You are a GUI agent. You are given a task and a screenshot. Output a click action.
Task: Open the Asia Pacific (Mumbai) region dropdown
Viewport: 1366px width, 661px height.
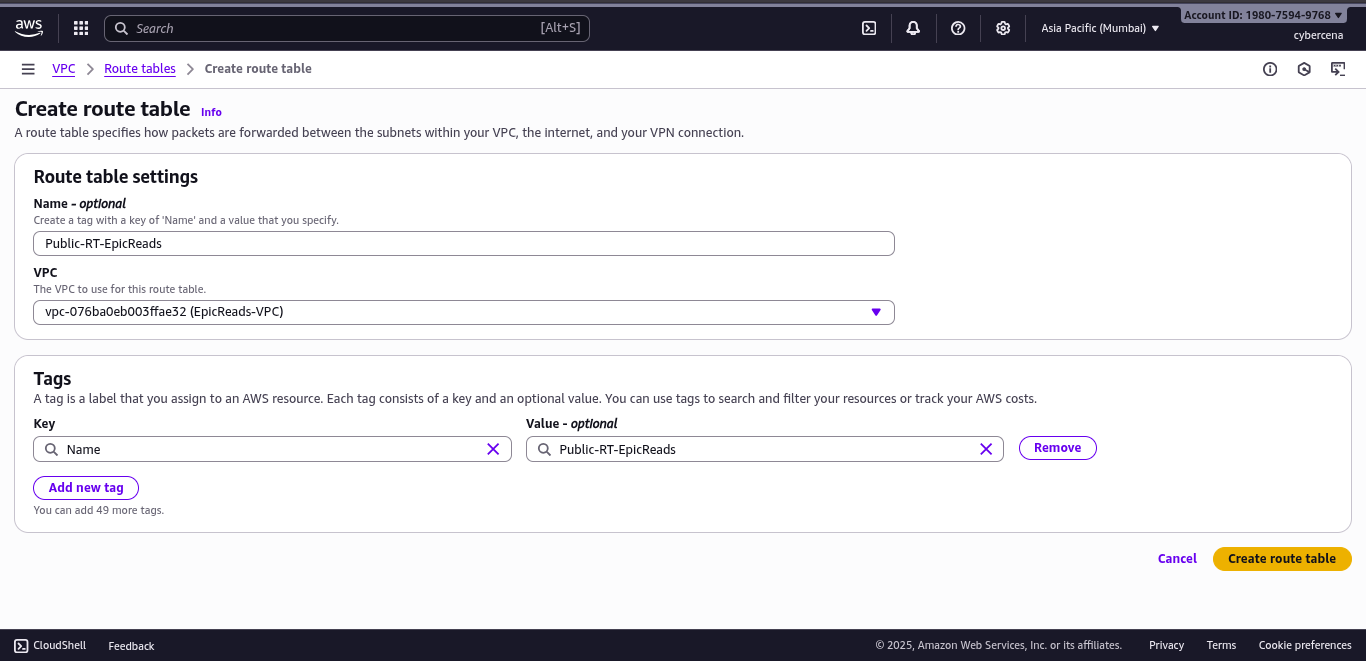pos(1100,28)
